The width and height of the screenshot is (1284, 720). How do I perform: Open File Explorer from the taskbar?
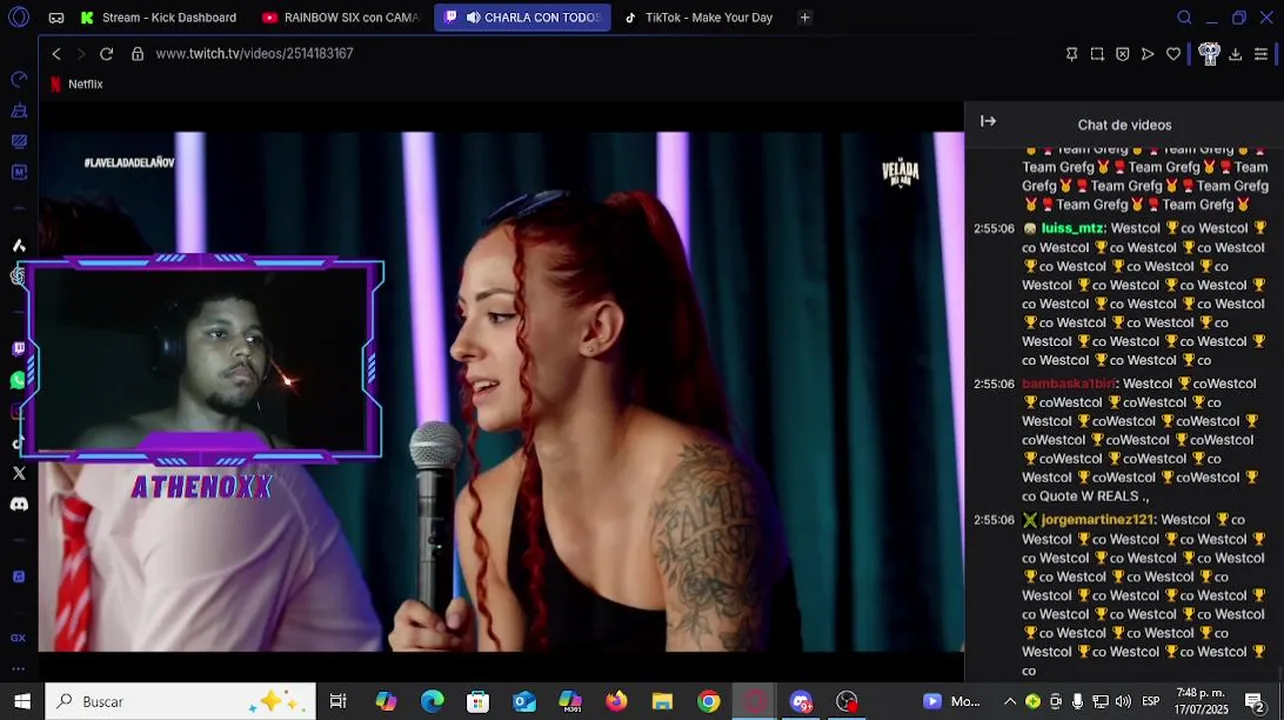tap(662, 701)
